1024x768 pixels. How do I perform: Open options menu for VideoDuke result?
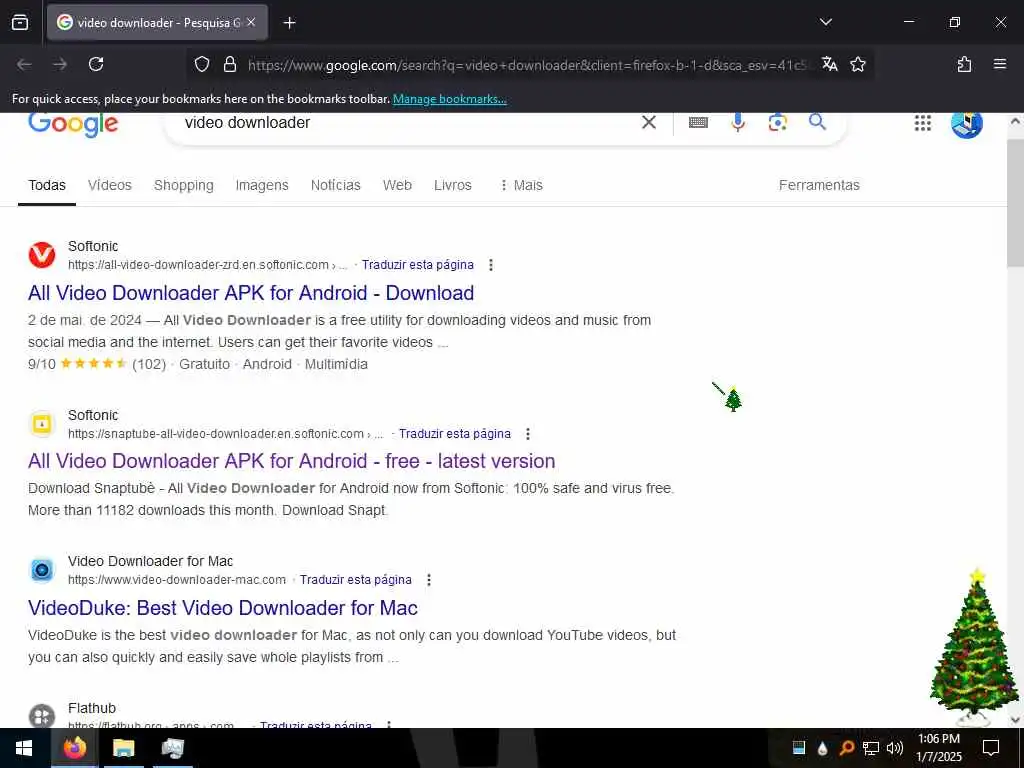pos(428,579)
